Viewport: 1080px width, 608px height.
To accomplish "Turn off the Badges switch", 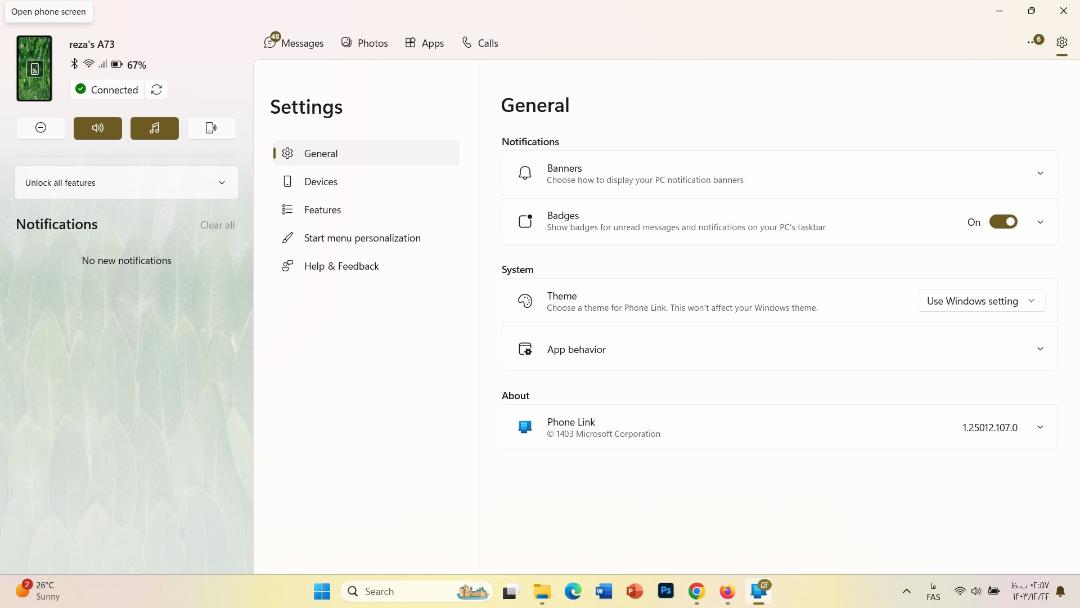I will (1003, 222).
